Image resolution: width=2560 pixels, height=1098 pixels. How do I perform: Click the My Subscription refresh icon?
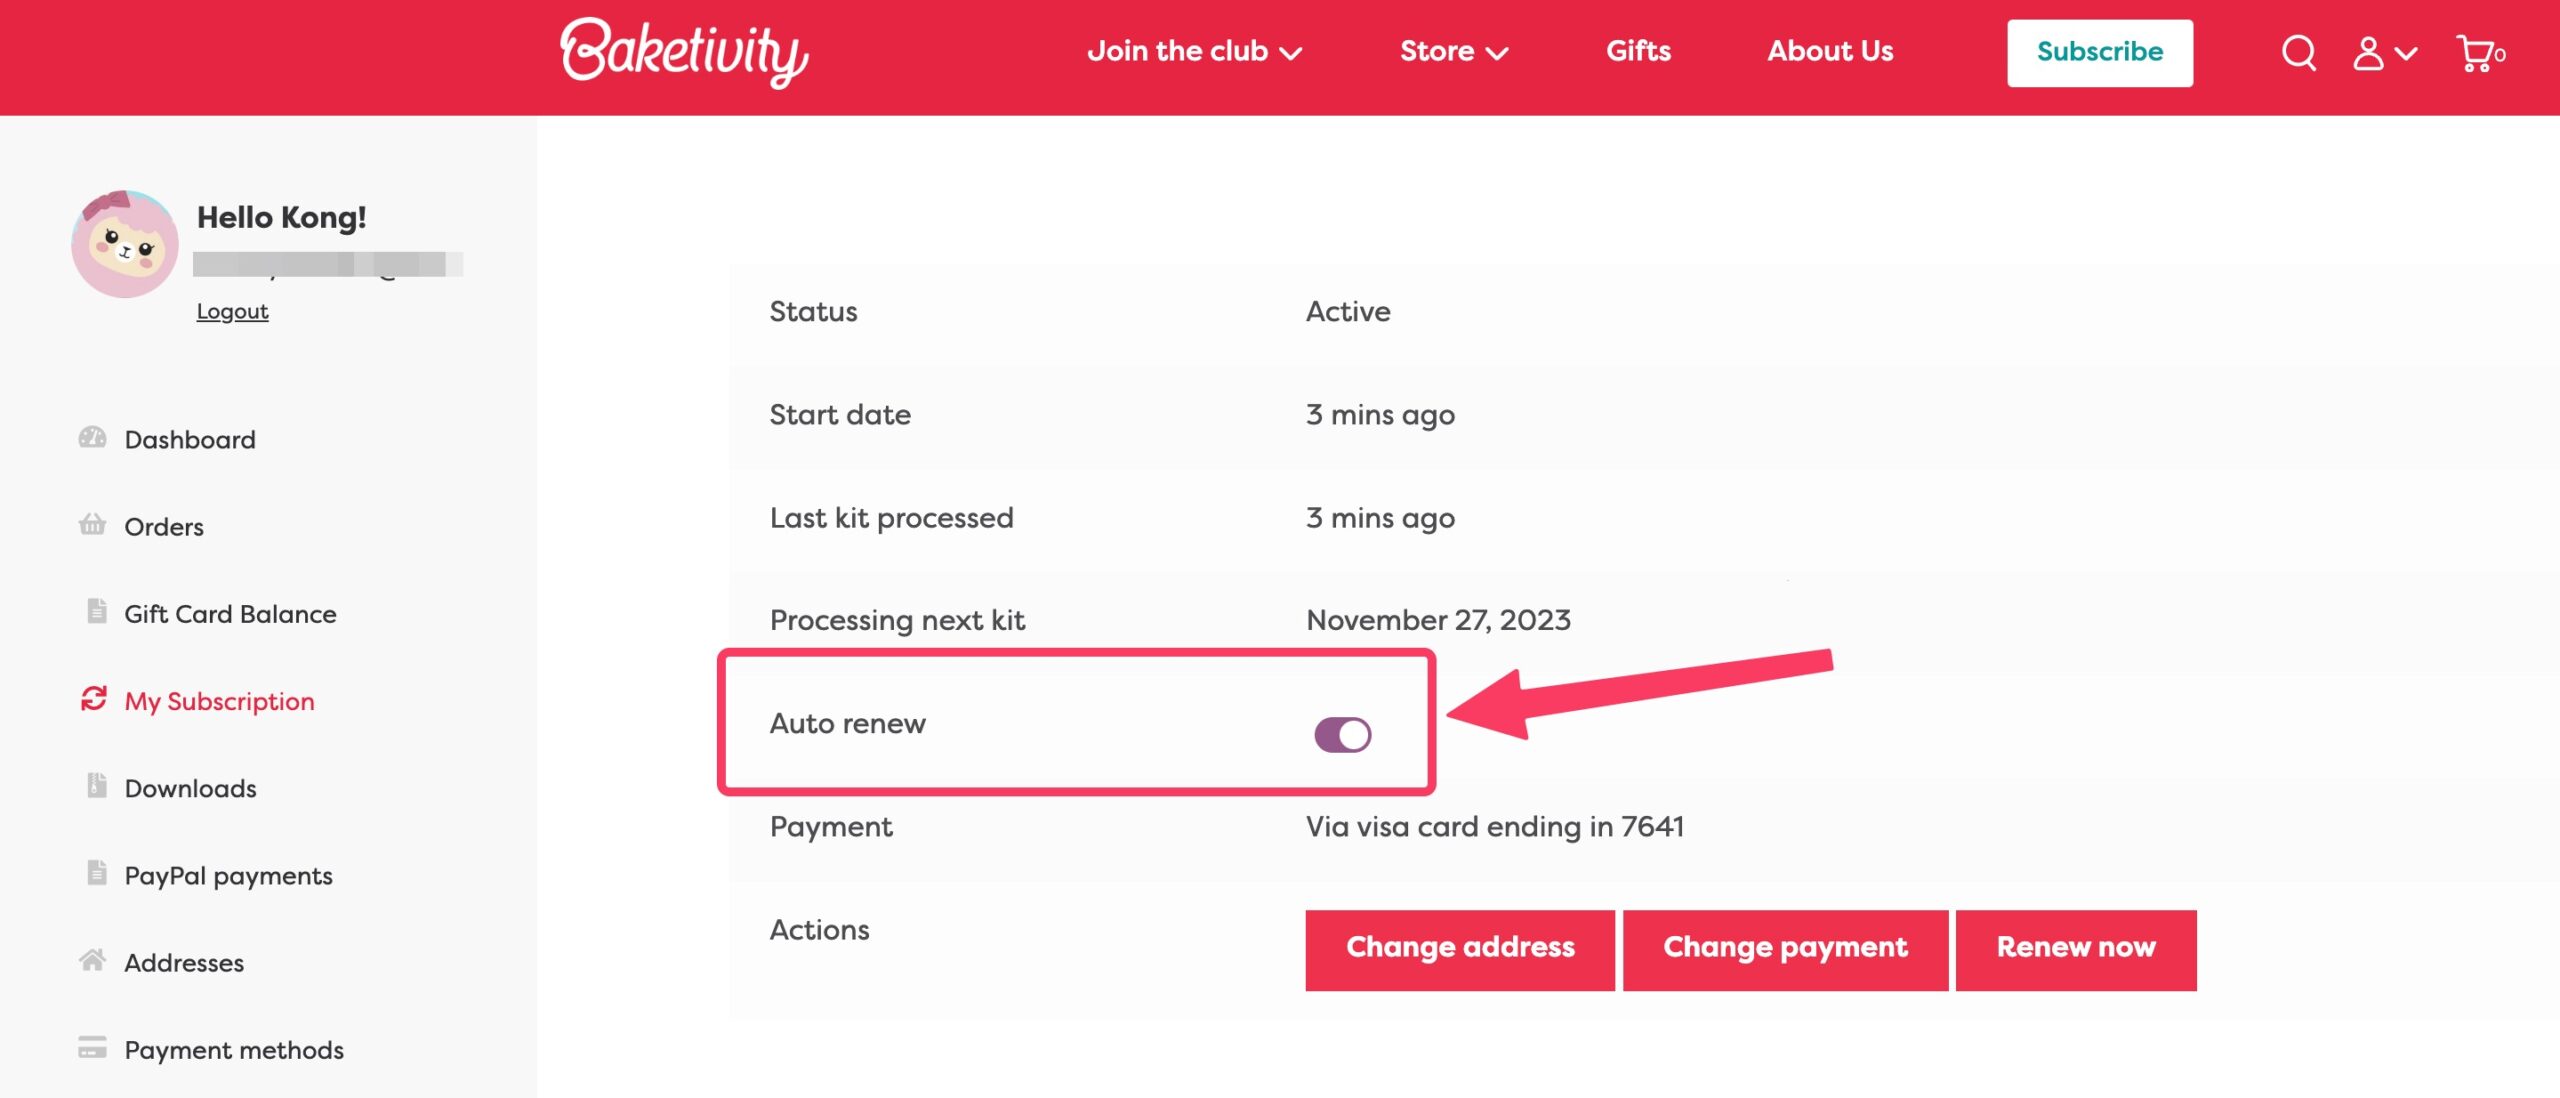[x=93, y=699]
